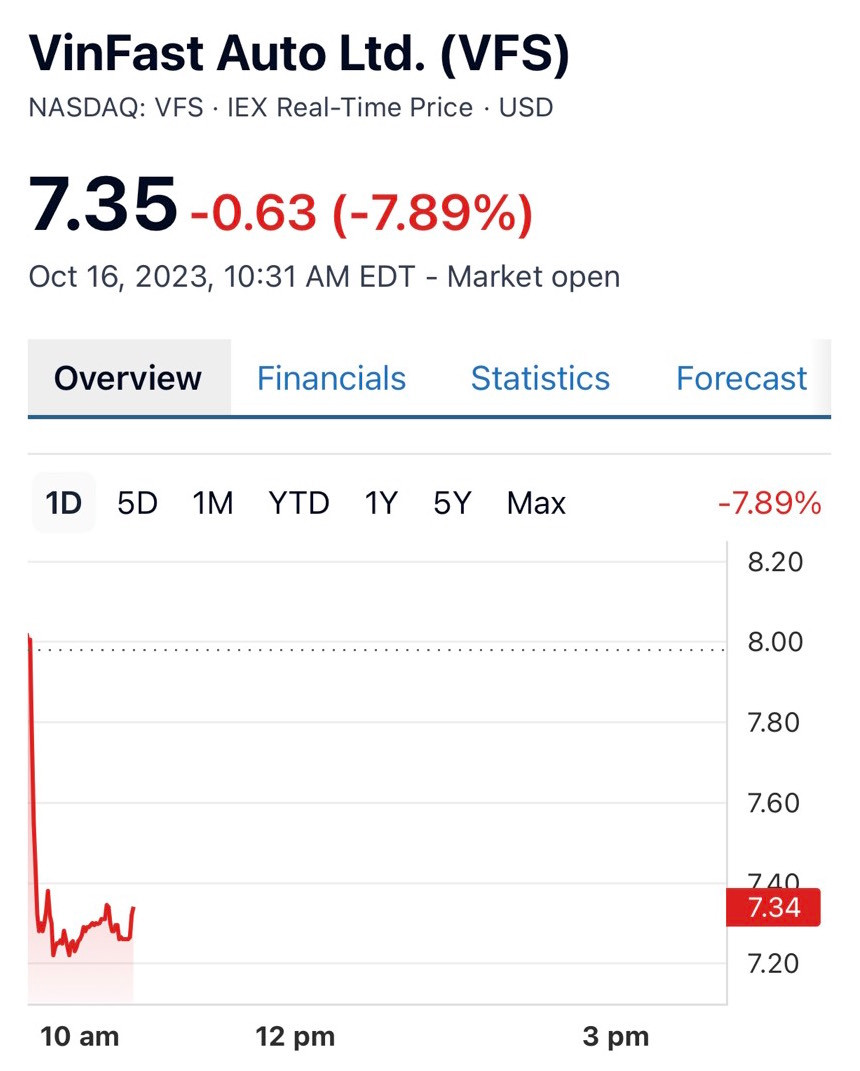Click the 3 pm time axis label

(x=615, y=1037)
